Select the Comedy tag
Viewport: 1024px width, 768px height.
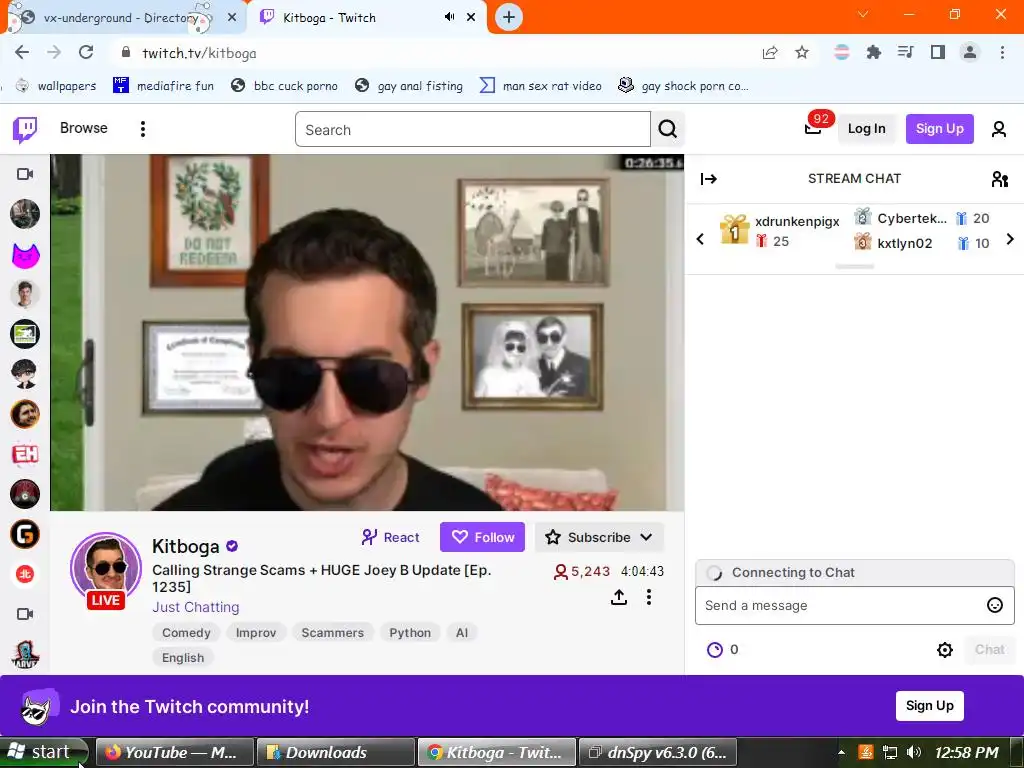(186, 633)
